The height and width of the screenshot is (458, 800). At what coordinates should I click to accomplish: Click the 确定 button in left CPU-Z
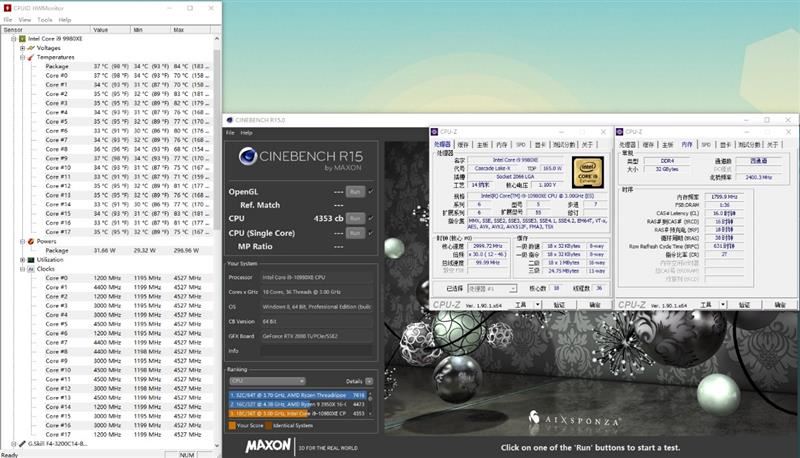(595, 304)
